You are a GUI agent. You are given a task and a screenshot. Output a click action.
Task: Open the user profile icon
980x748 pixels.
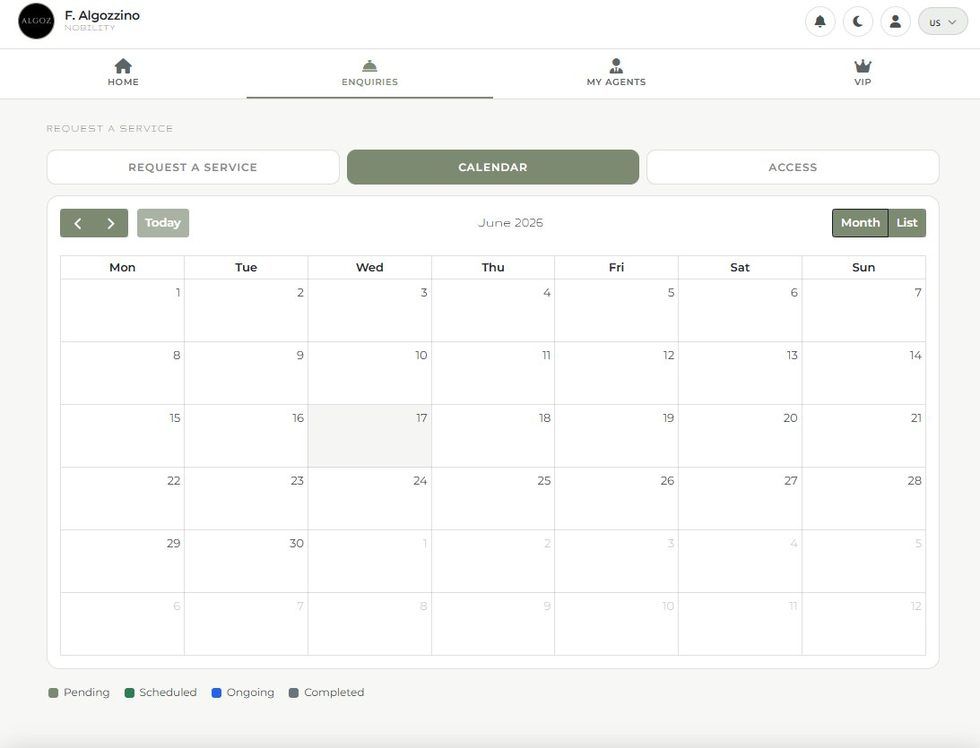[895, 22]
